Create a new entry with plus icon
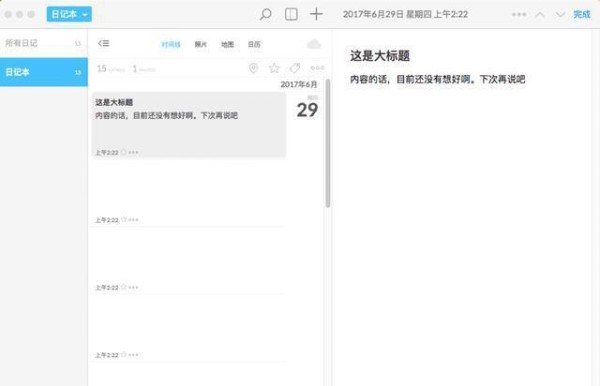The width and height of the screenshot is (600, 386). click(316, 15)
